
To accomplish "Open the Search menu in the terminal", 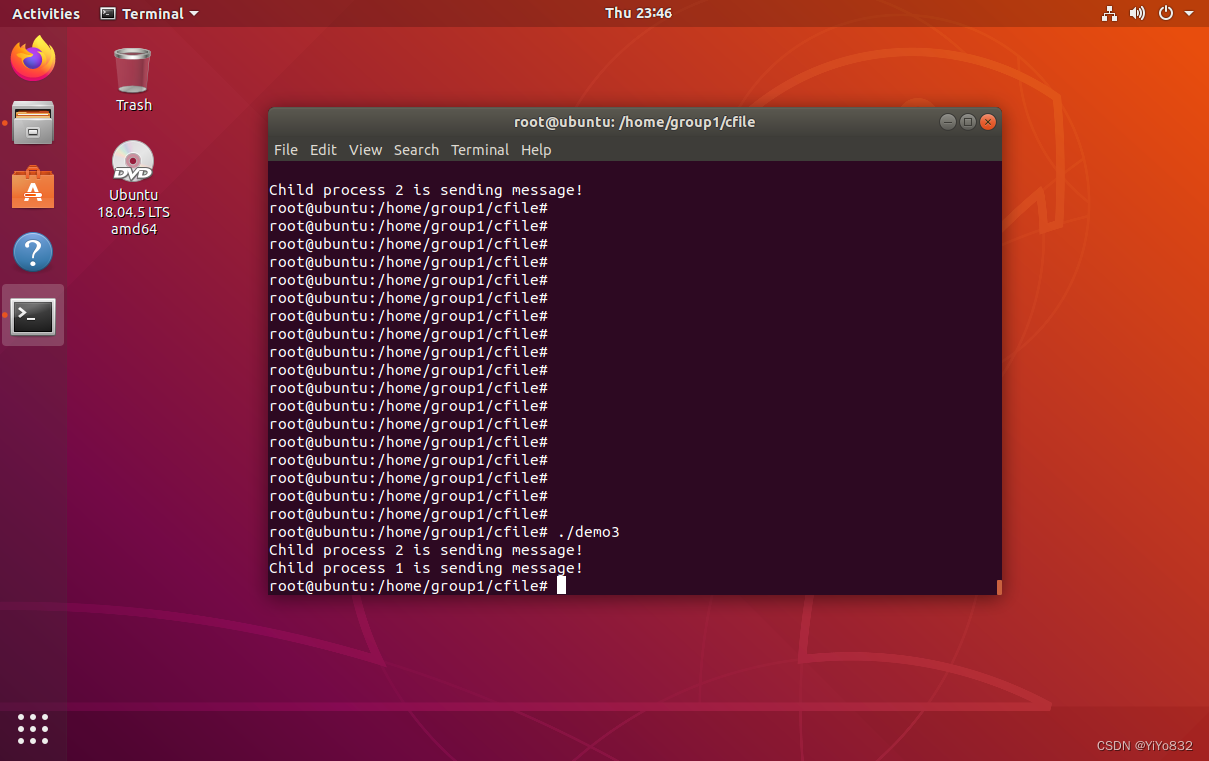I will coord(416,150).
